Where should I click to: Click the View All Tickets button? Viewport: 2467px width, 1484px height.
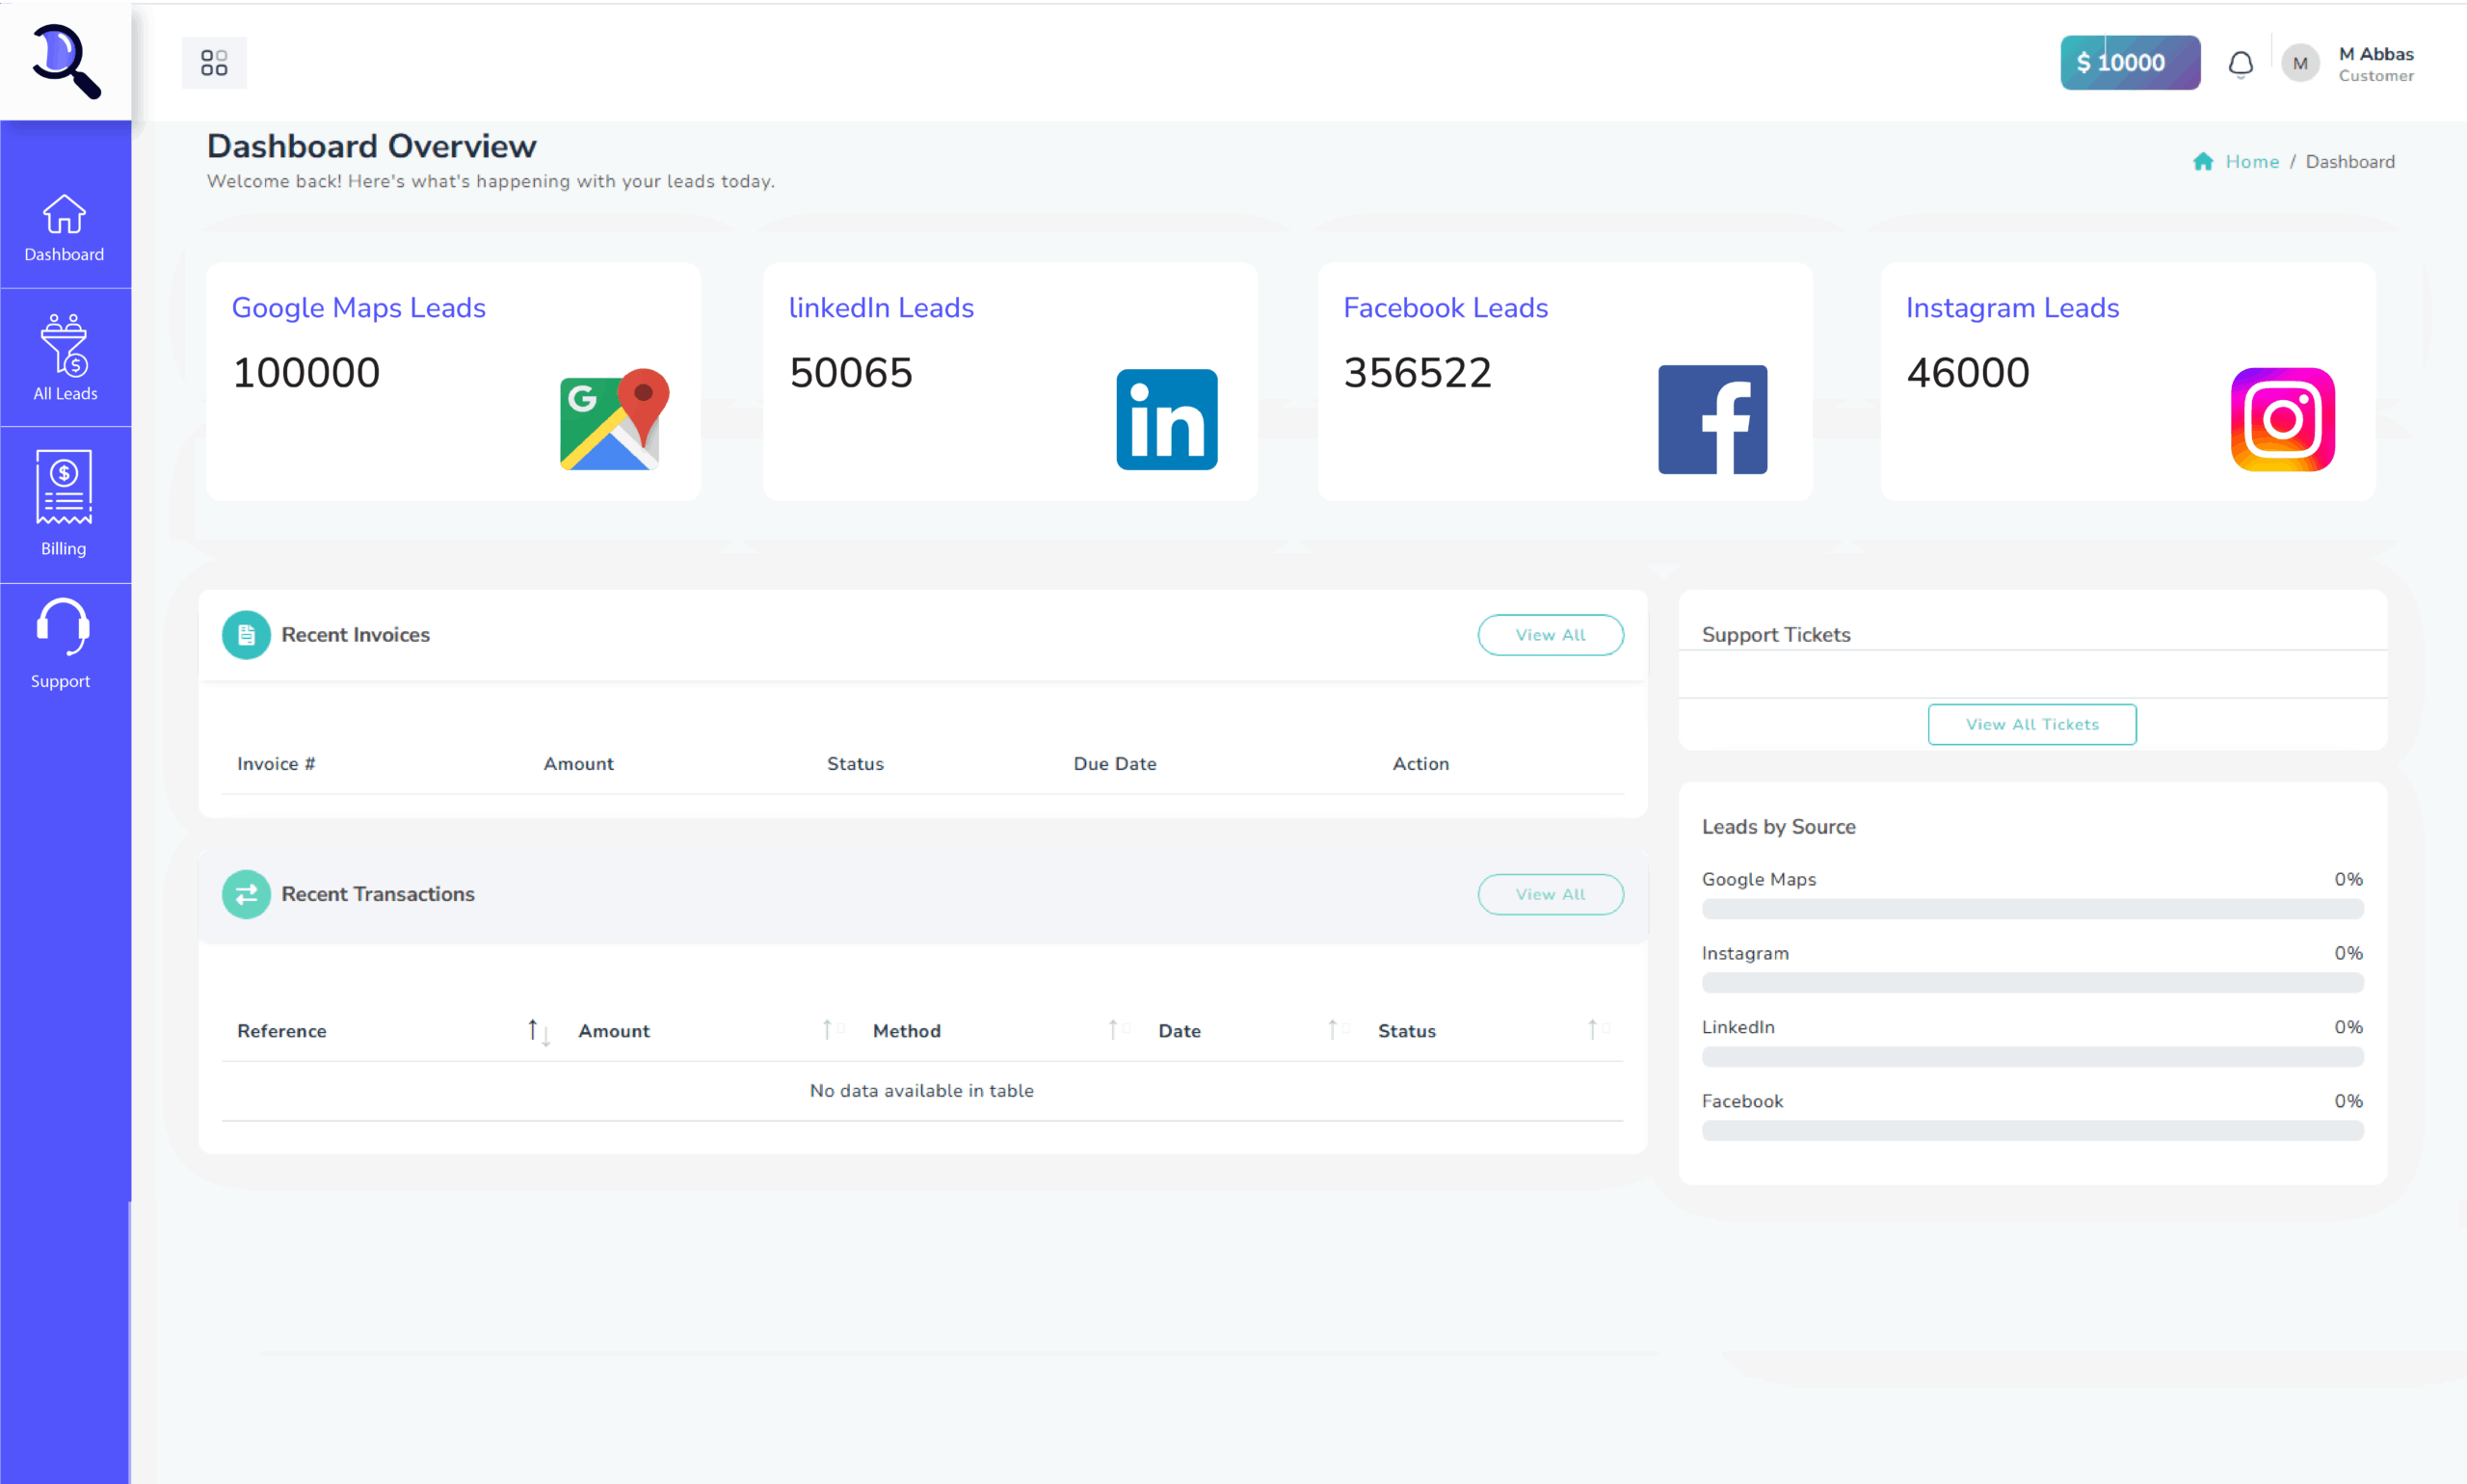click(x=2031, y=724)
